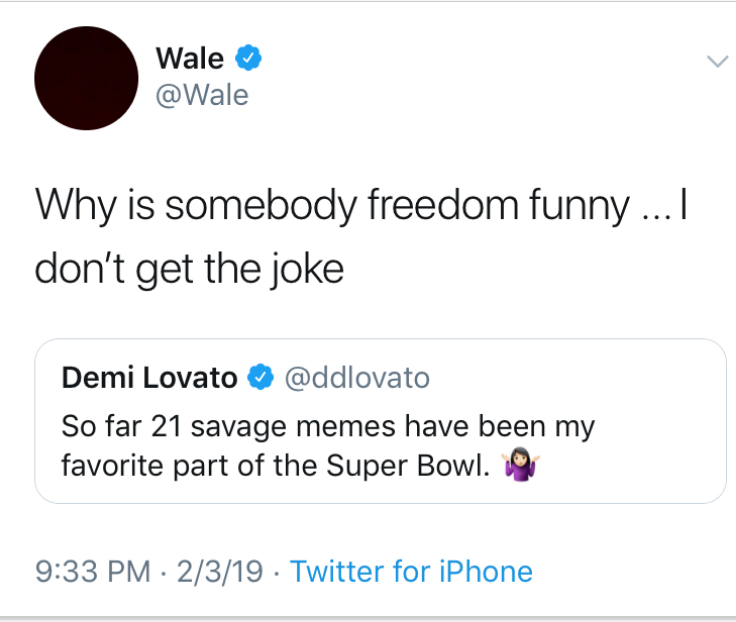The height and width of the screenshot is (622, 736).
Task: Click Wale's blue verified badge
Action: 248,58
